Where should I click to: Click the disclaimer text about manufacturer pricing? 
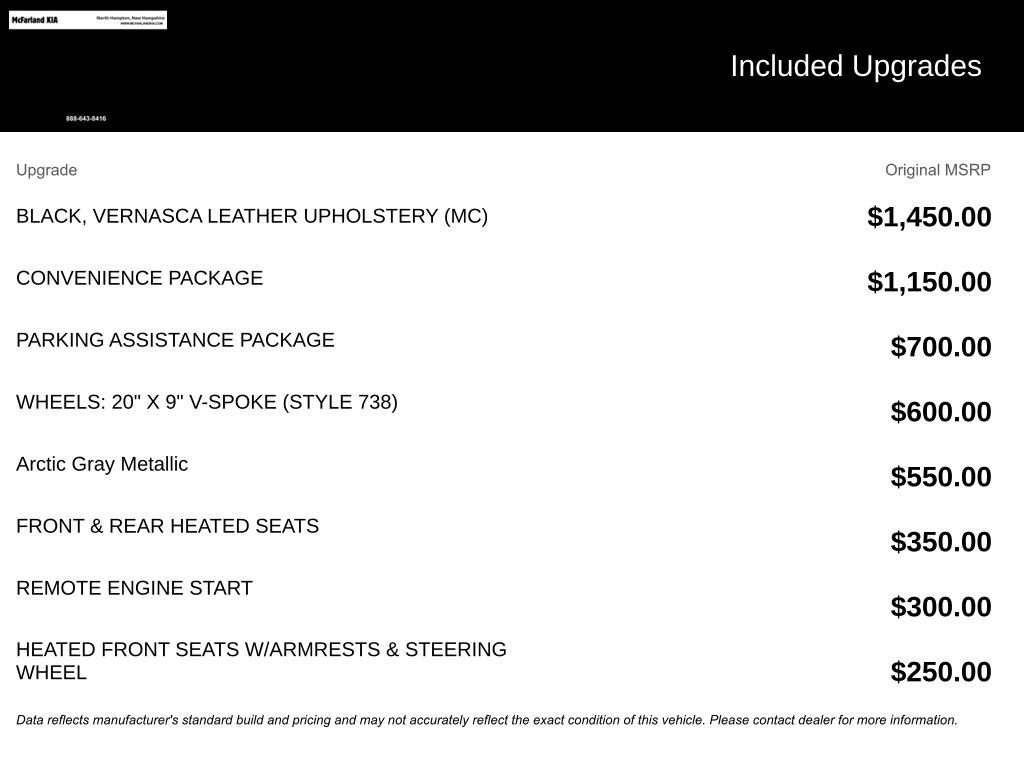pyautogui.click(x=486, y=720)
